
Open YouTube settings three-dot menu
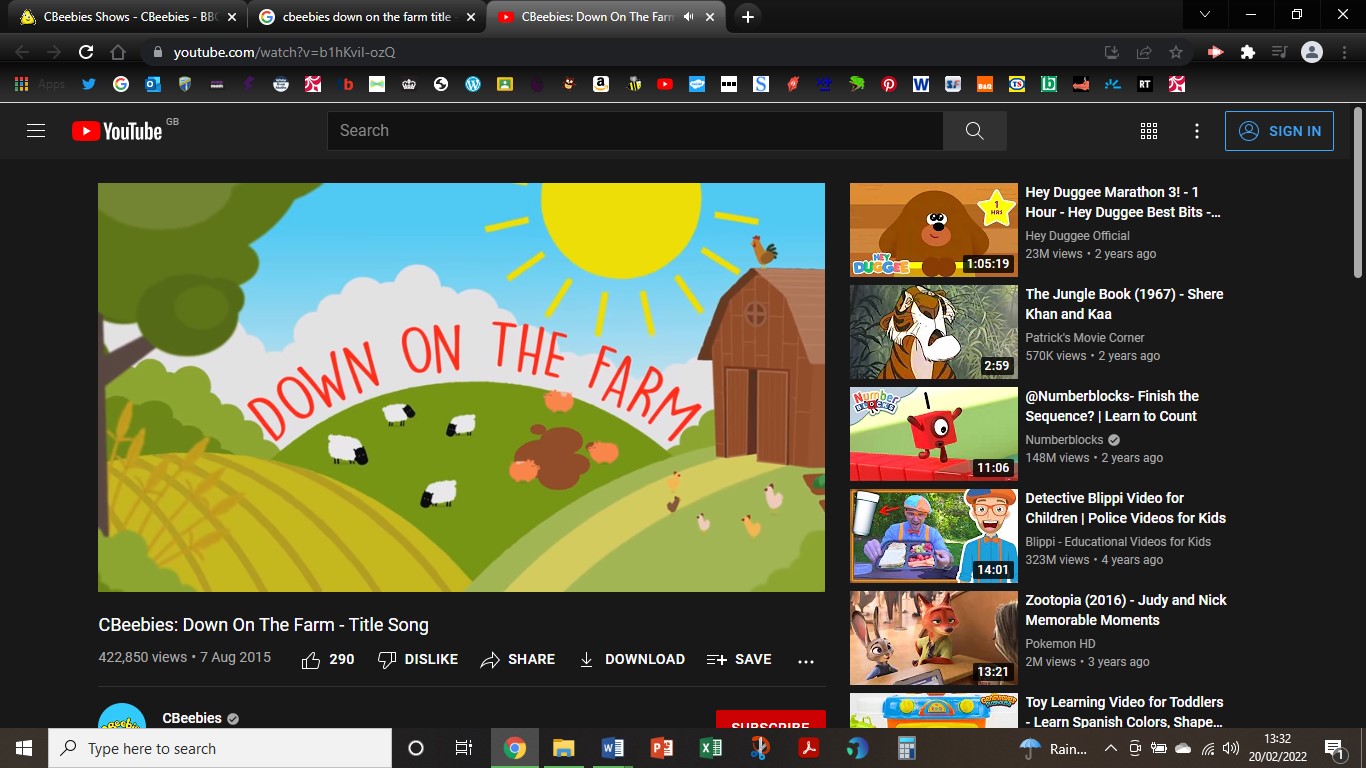click(x=1197, y=131)
